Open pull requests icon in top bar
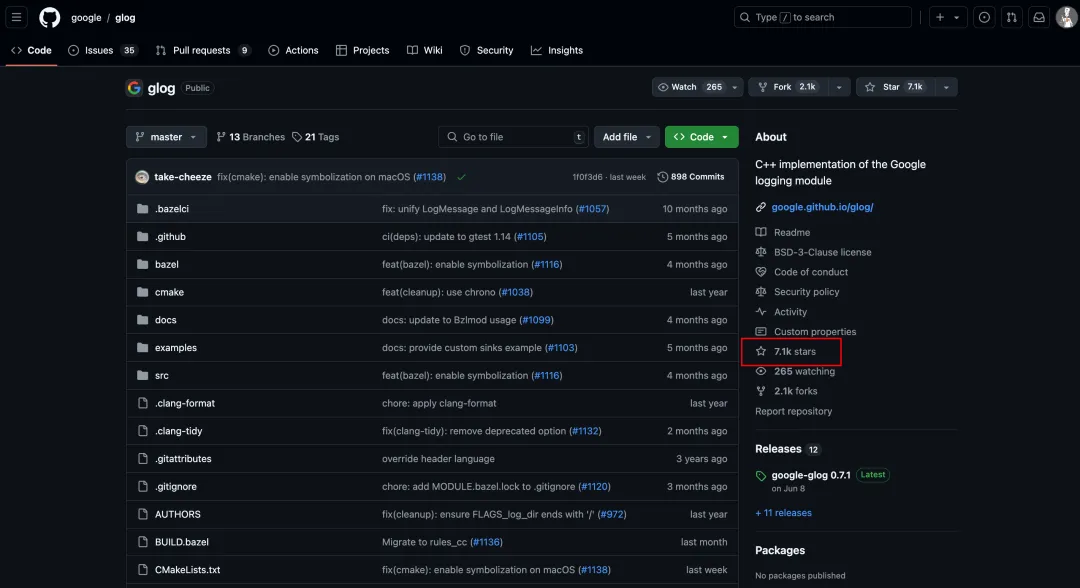Image resolution: width=1080 pixels, height=588 pixels. click(1011, 17)
